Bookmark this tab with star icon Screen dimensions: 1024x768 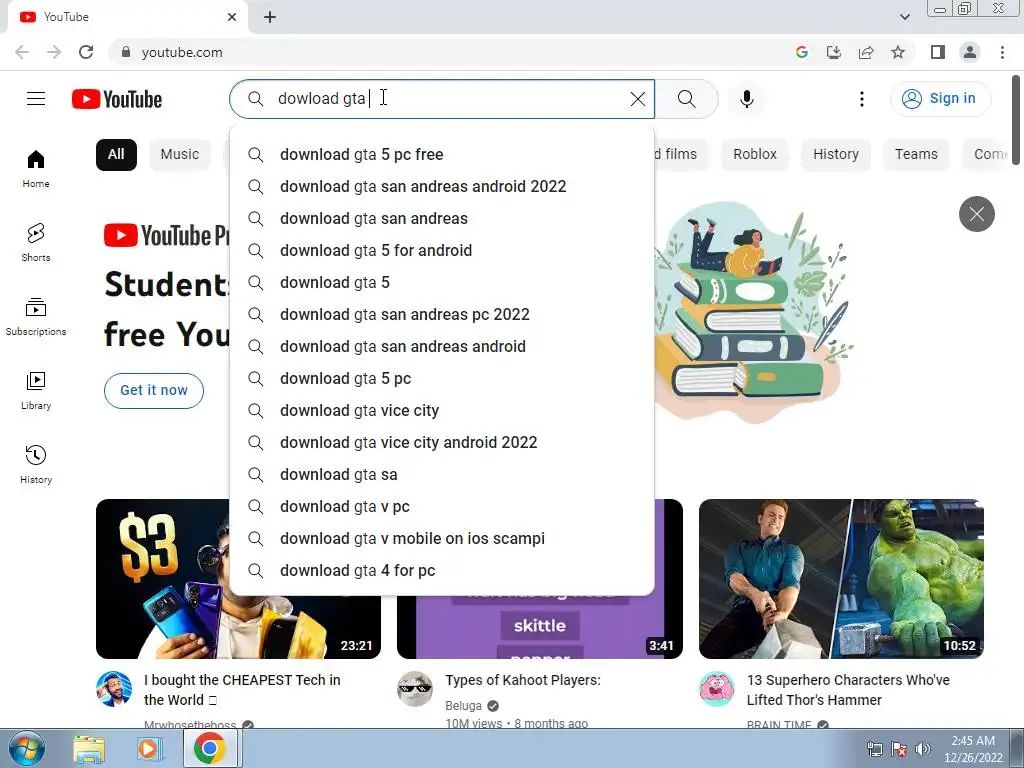coord(898,52)
